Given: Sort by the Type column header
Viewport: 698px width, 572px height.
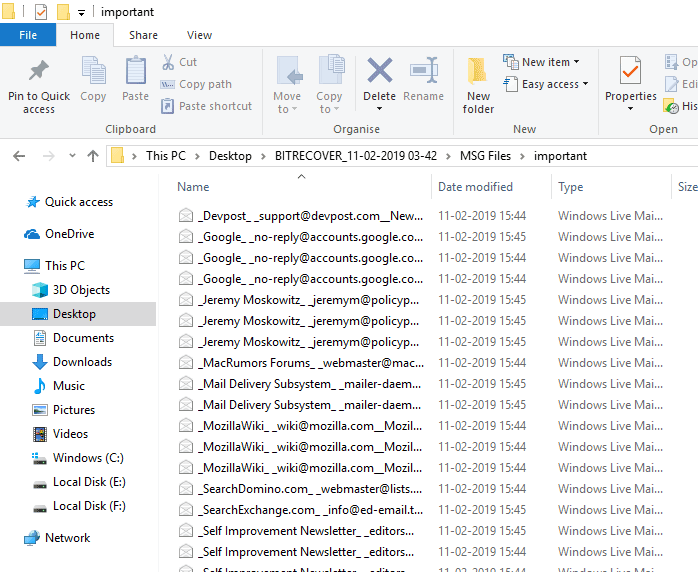Looking at the screenshot, I should (x=571, y=187).
